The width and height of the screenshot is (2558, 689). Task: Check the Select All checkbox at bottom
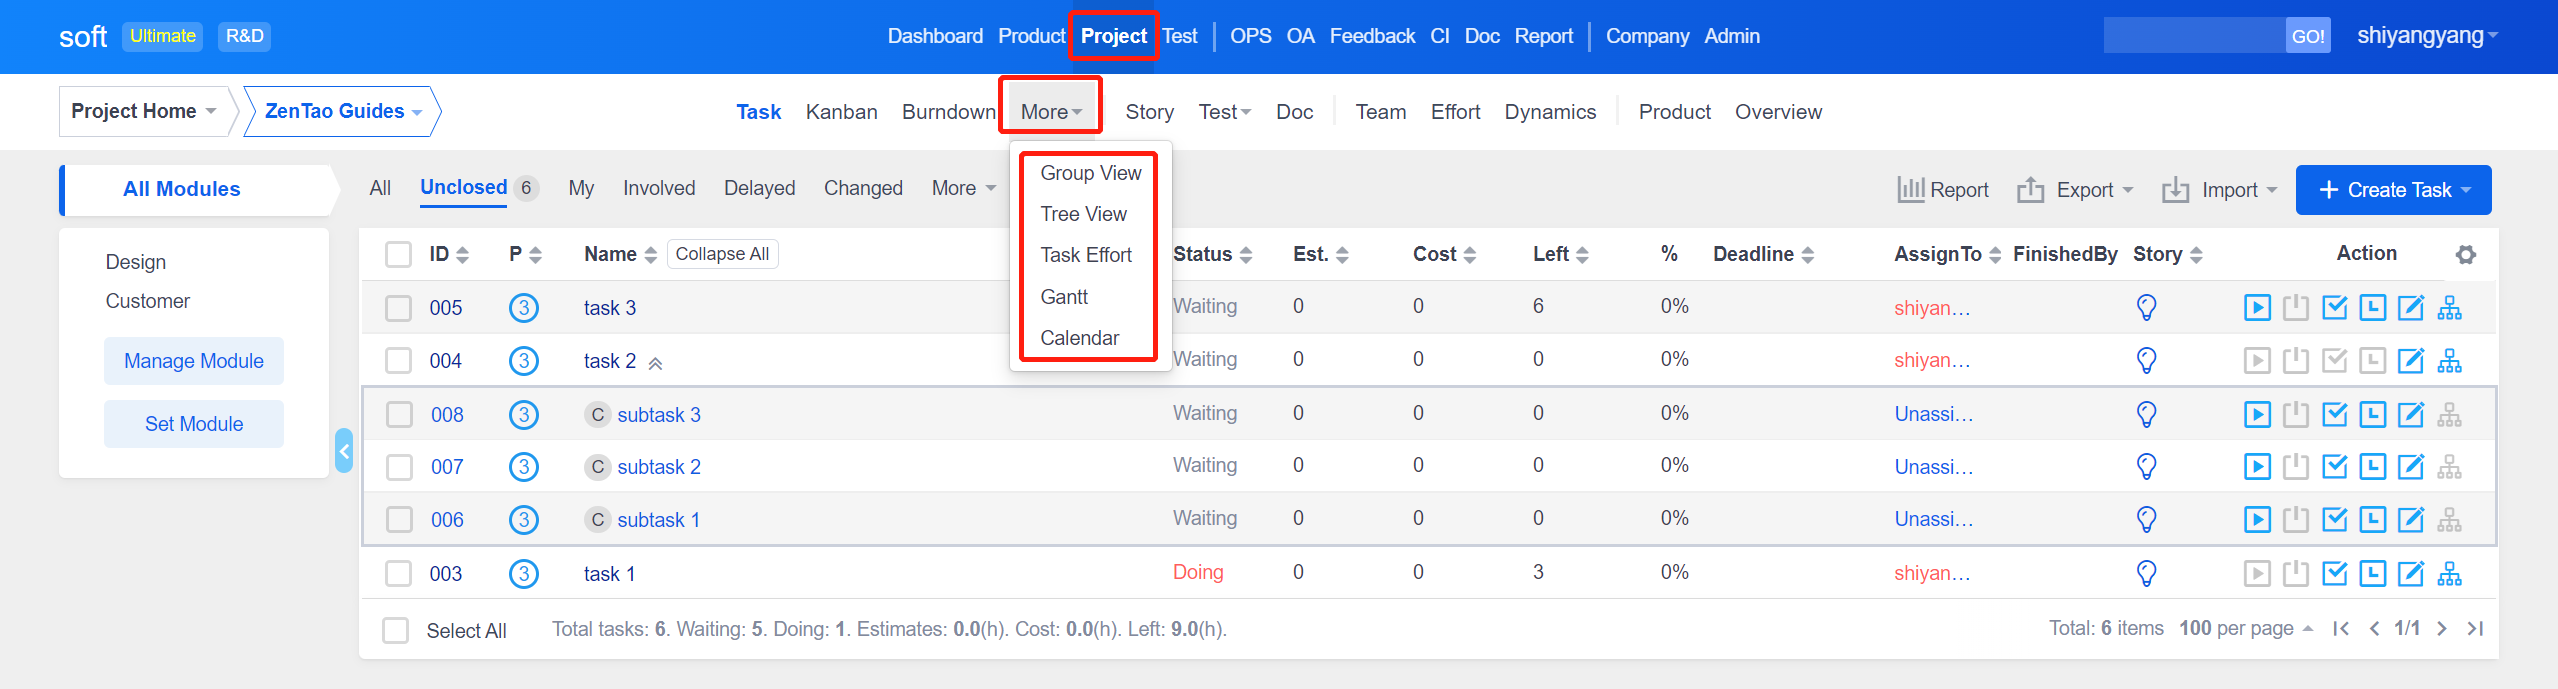pyautogui.click(x=396, y=630)
